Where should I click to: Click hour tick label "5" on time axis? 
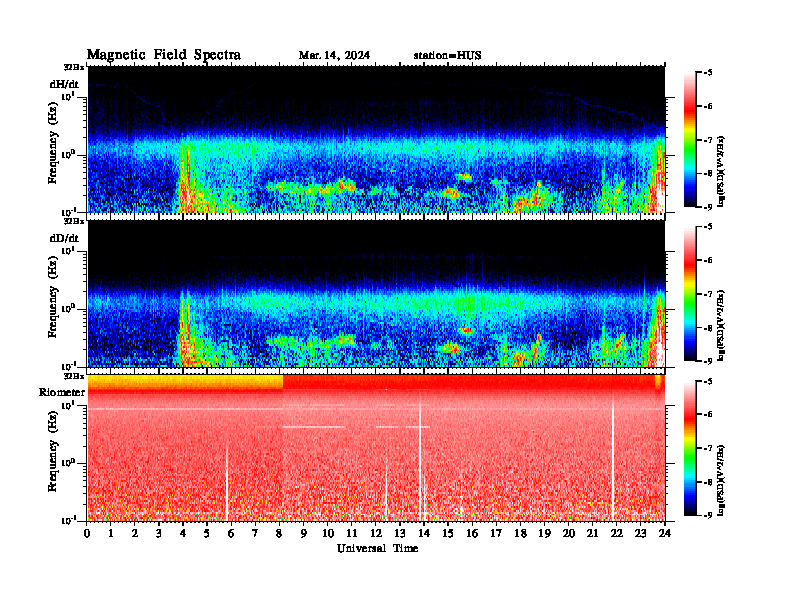(x=207, y=533)
